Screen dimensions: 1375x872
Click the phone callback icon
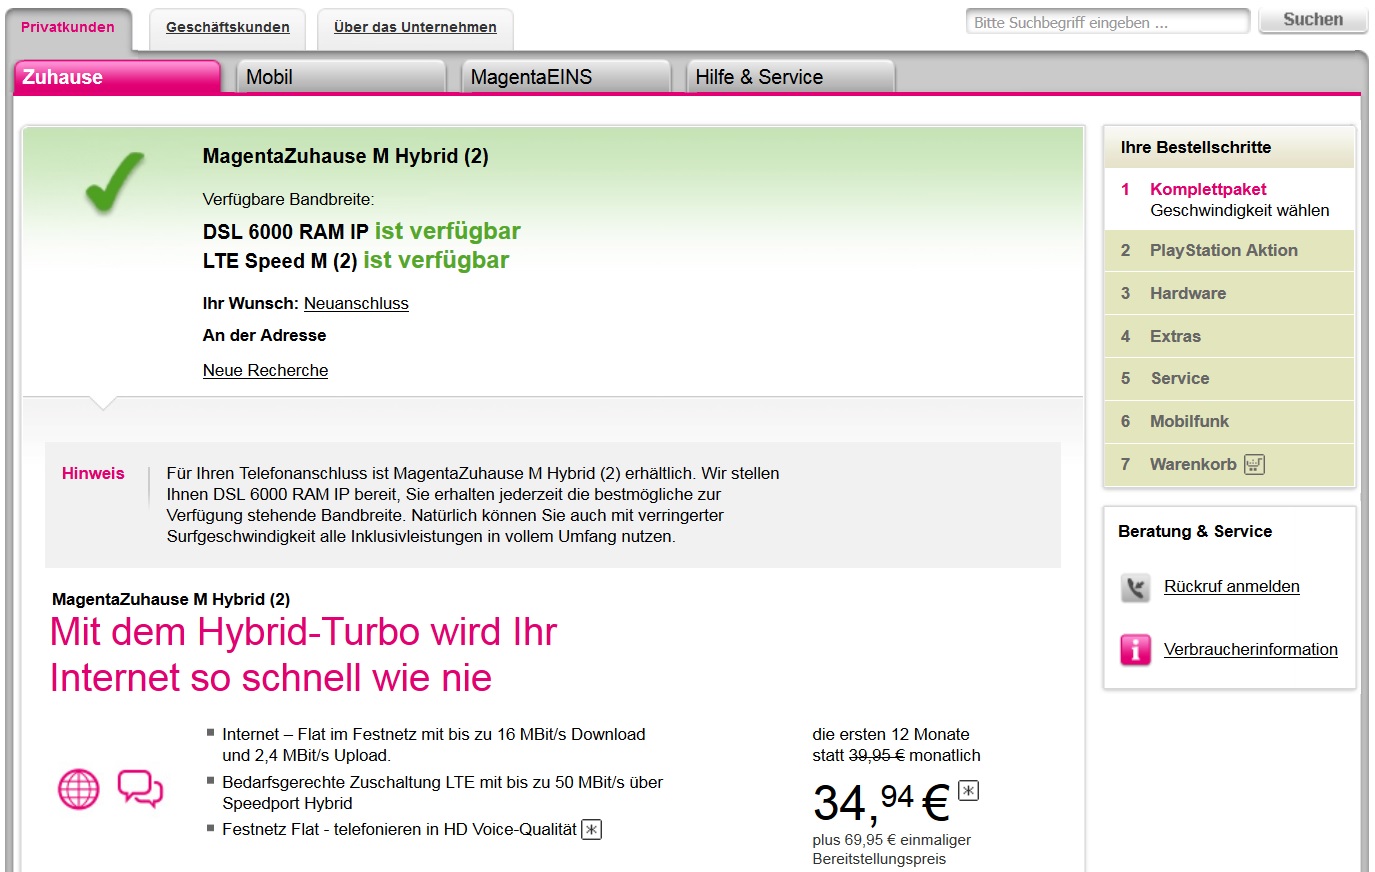coord(1135,587)
